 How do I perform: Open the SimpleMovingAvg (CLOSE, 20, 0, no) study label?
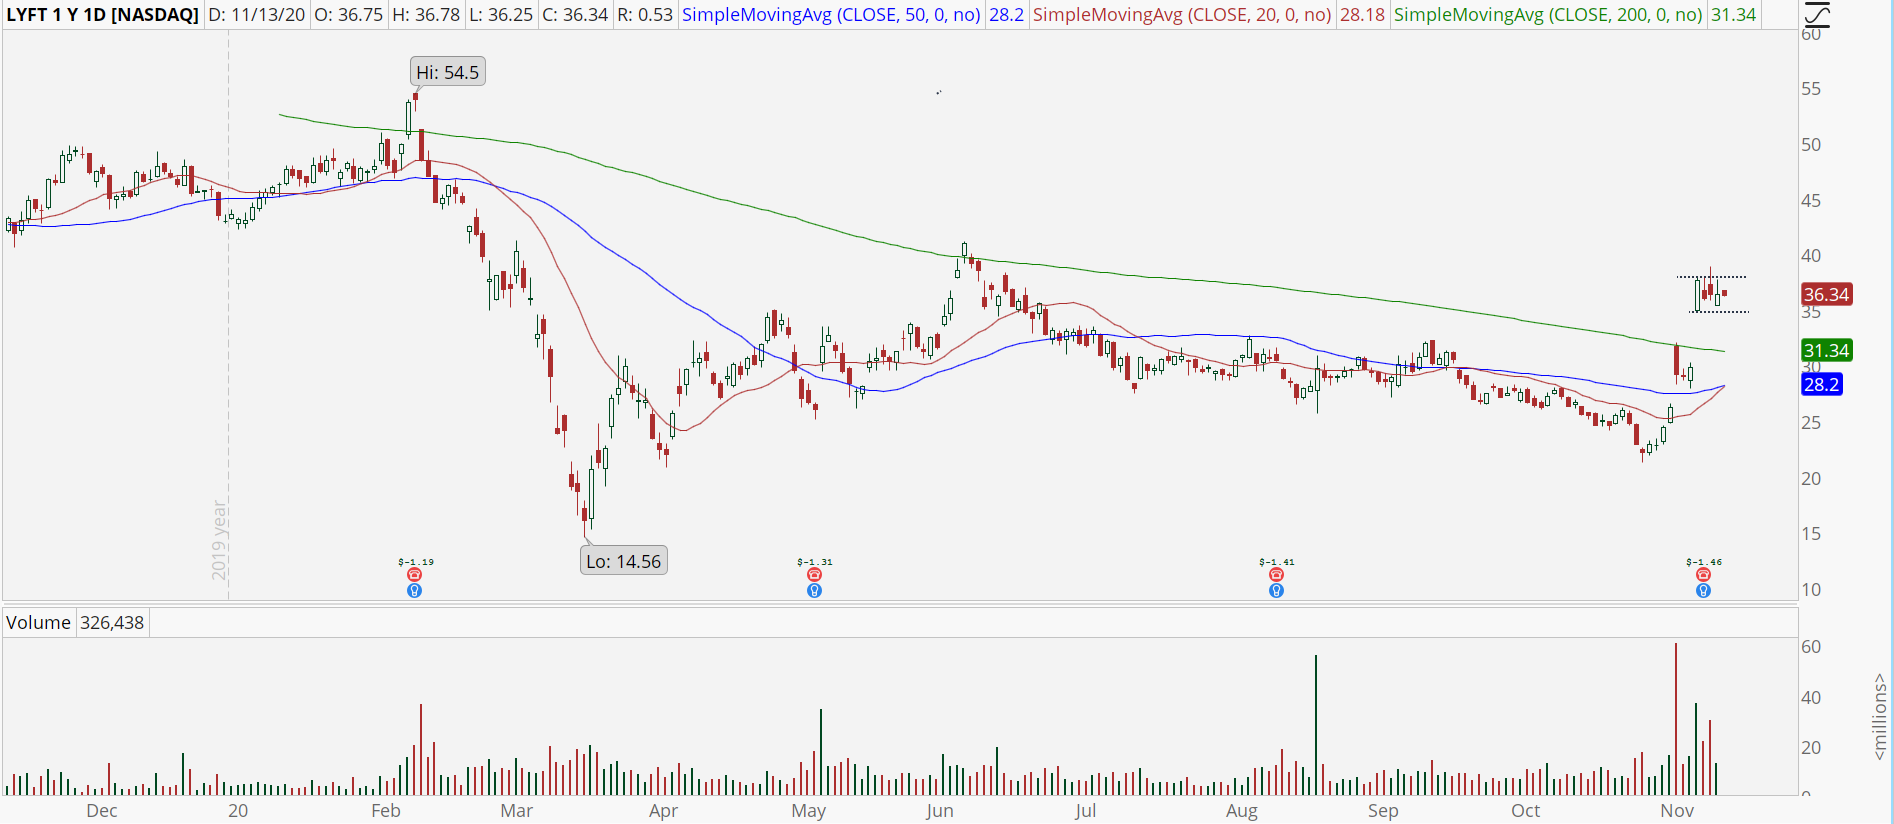click(x=1182, y=15)
